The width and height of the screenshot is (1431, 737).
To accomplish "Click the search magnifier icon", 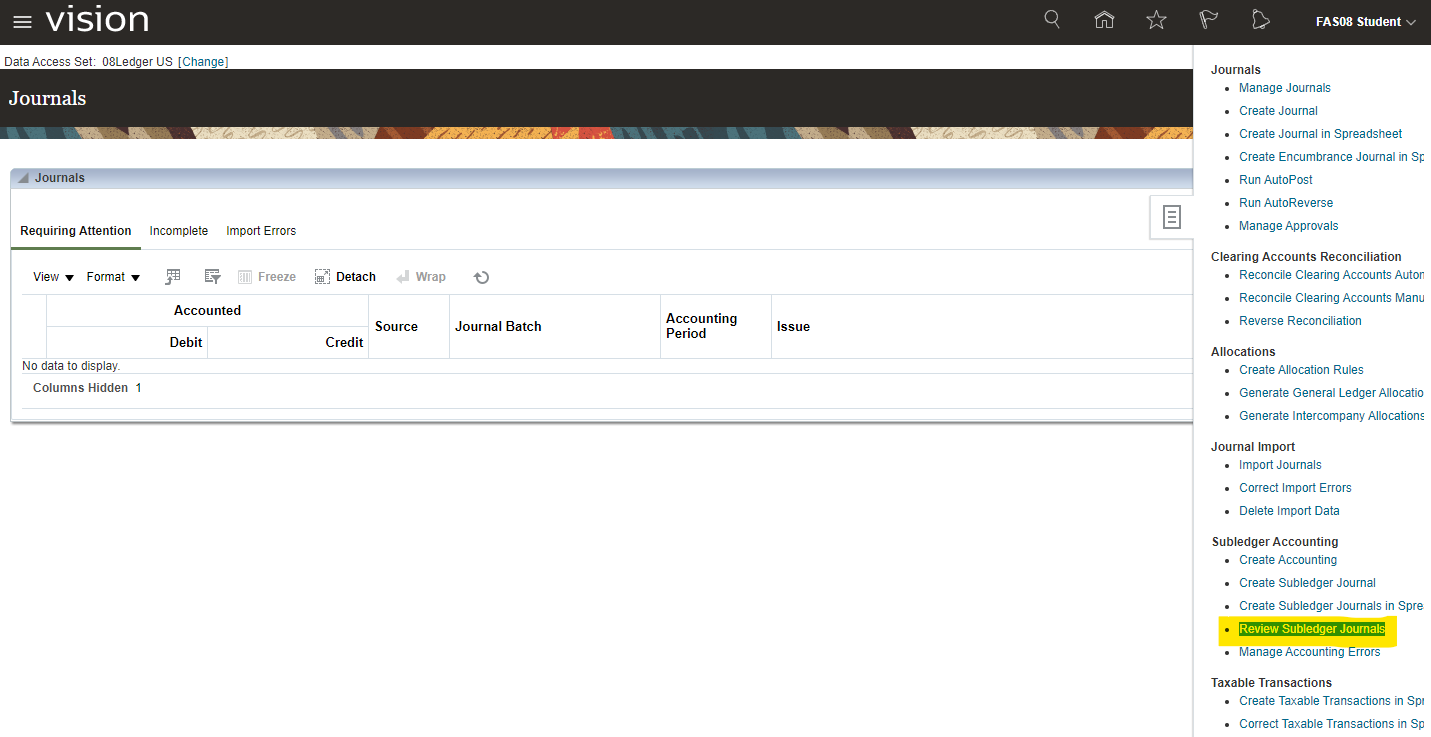I will (1052, 20).
